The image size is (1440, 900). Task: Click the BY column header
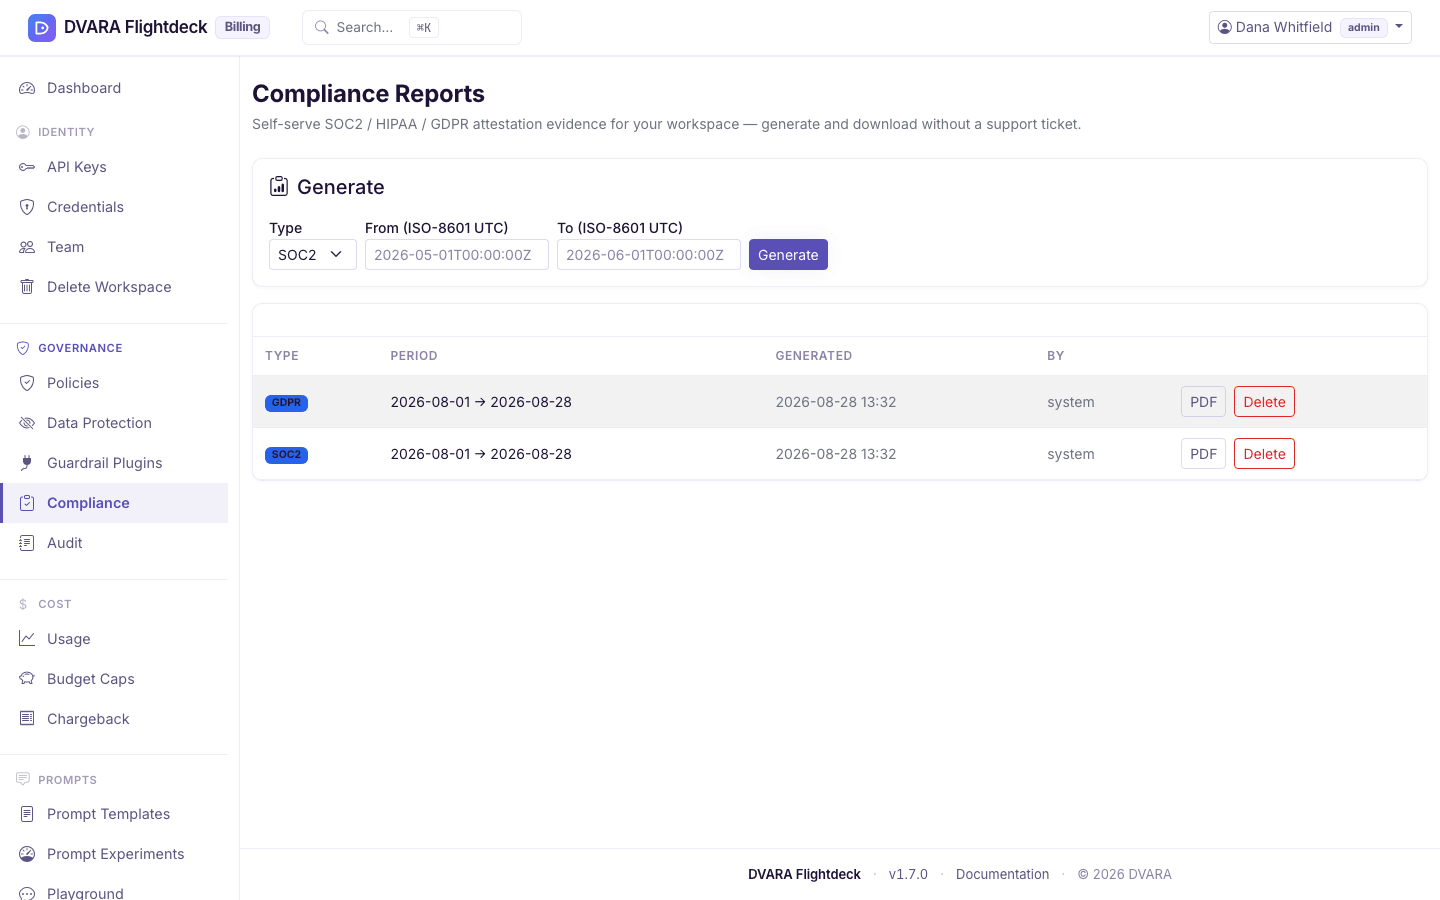click(1055, 356)
